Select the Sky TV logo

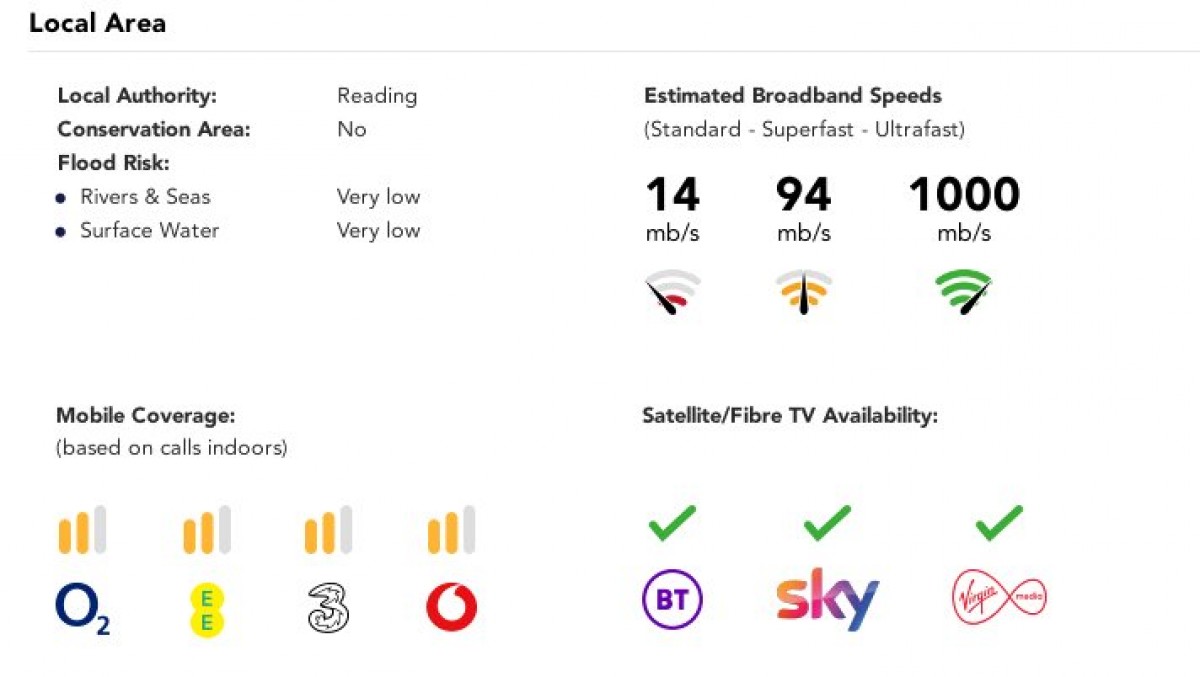827,599
